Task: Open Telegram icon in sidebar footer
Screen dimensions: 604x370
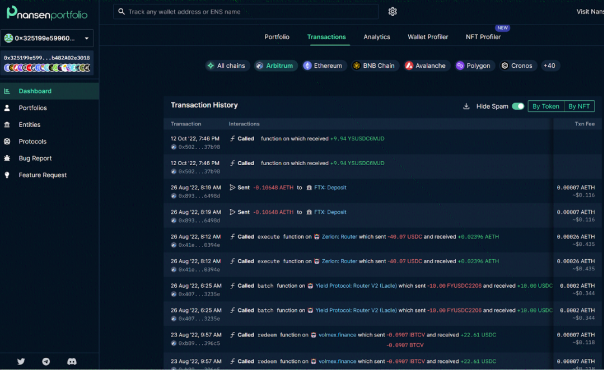Action: [x=46, y=361]
